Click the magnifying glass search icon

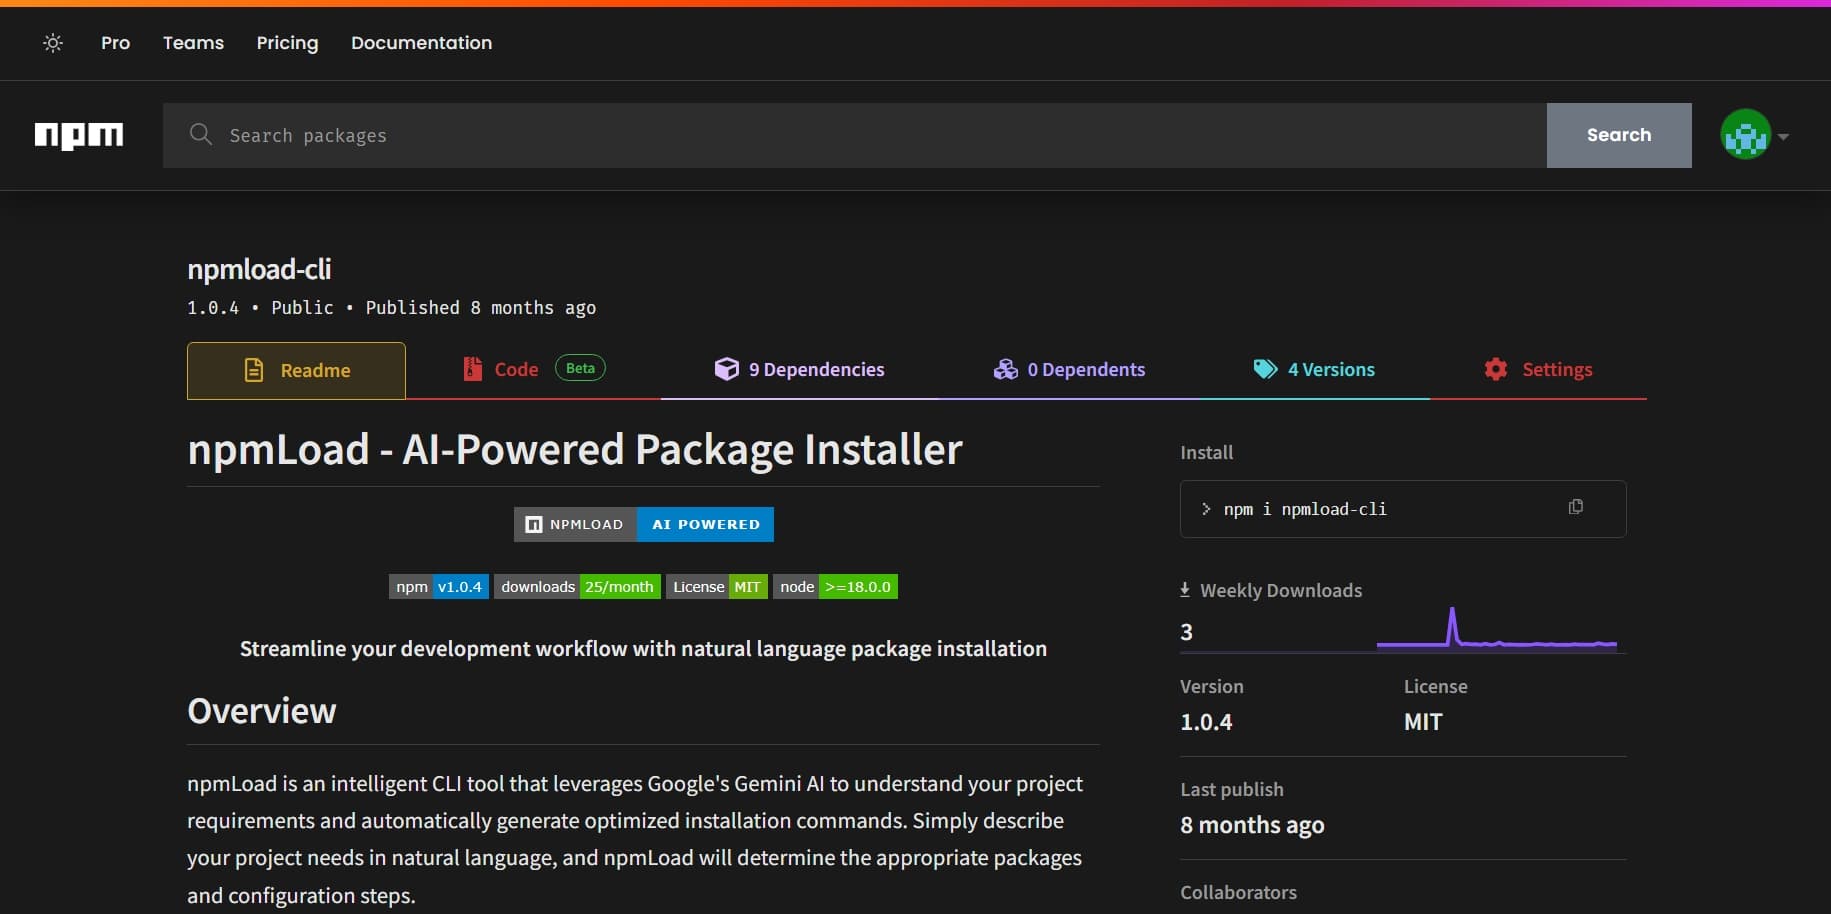coord(201,134)
